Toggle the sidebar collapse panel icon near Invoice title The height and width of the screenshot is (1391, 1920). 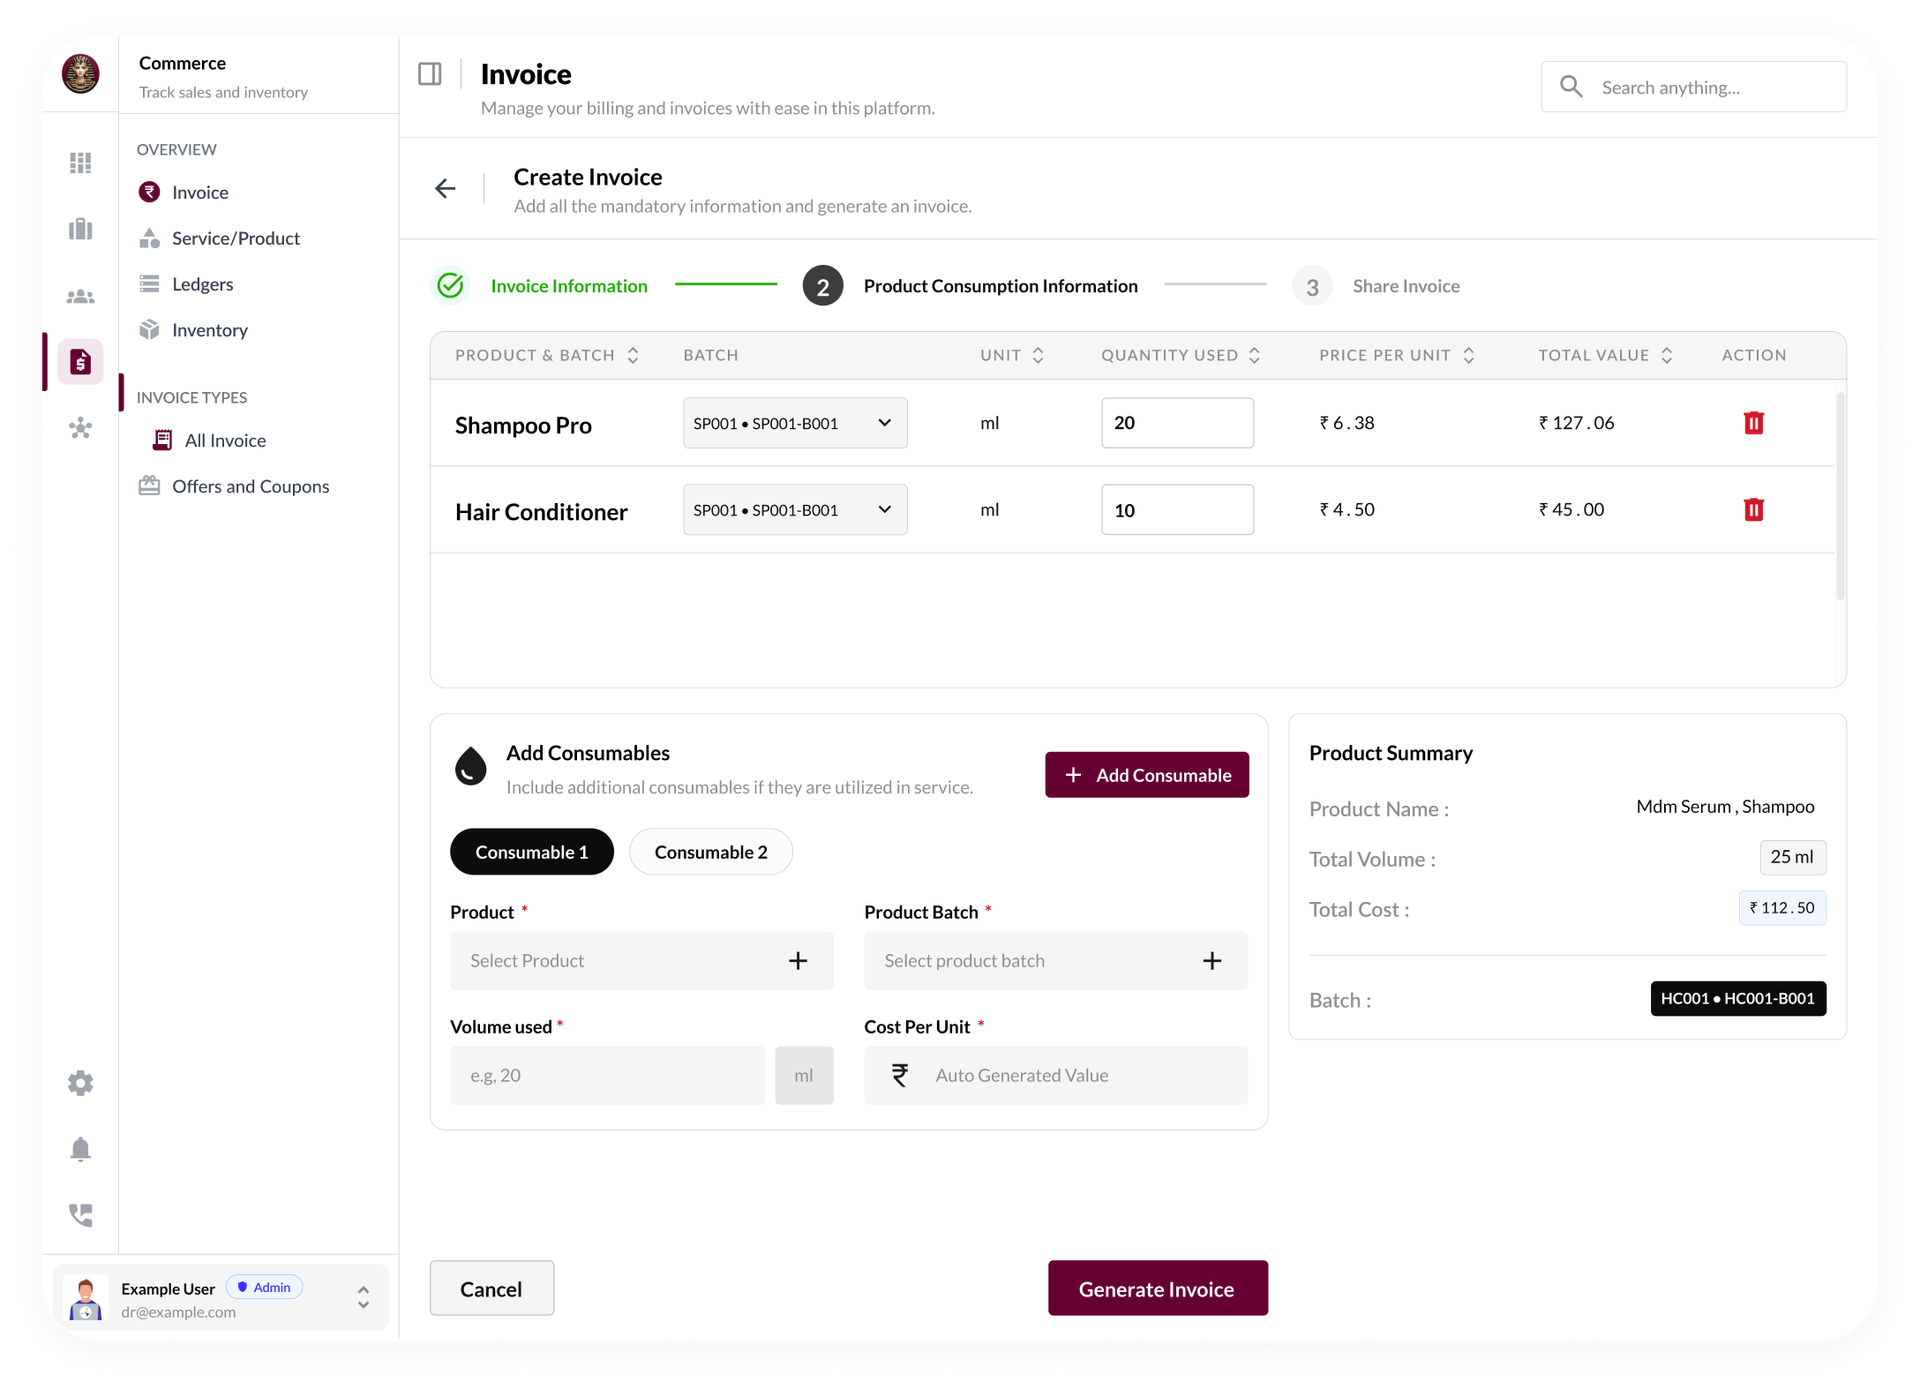tap(429, 72)
